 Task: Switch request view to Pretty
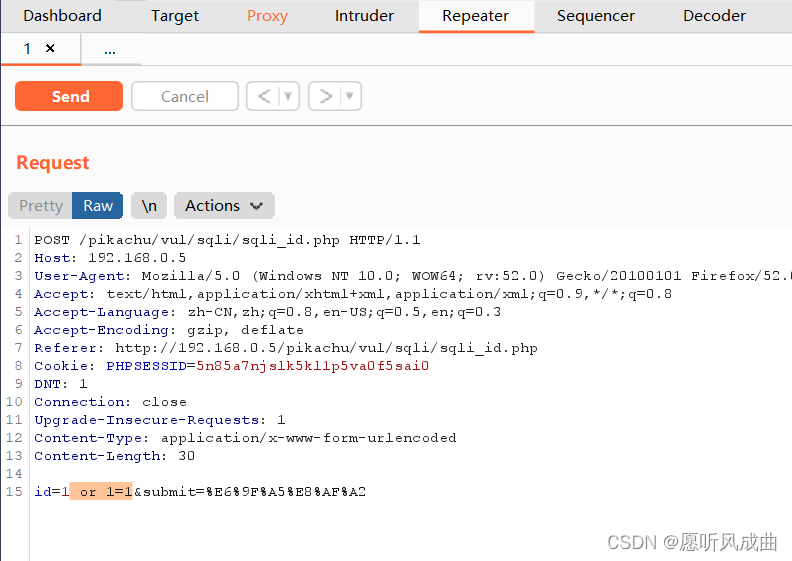pos(40,206)
